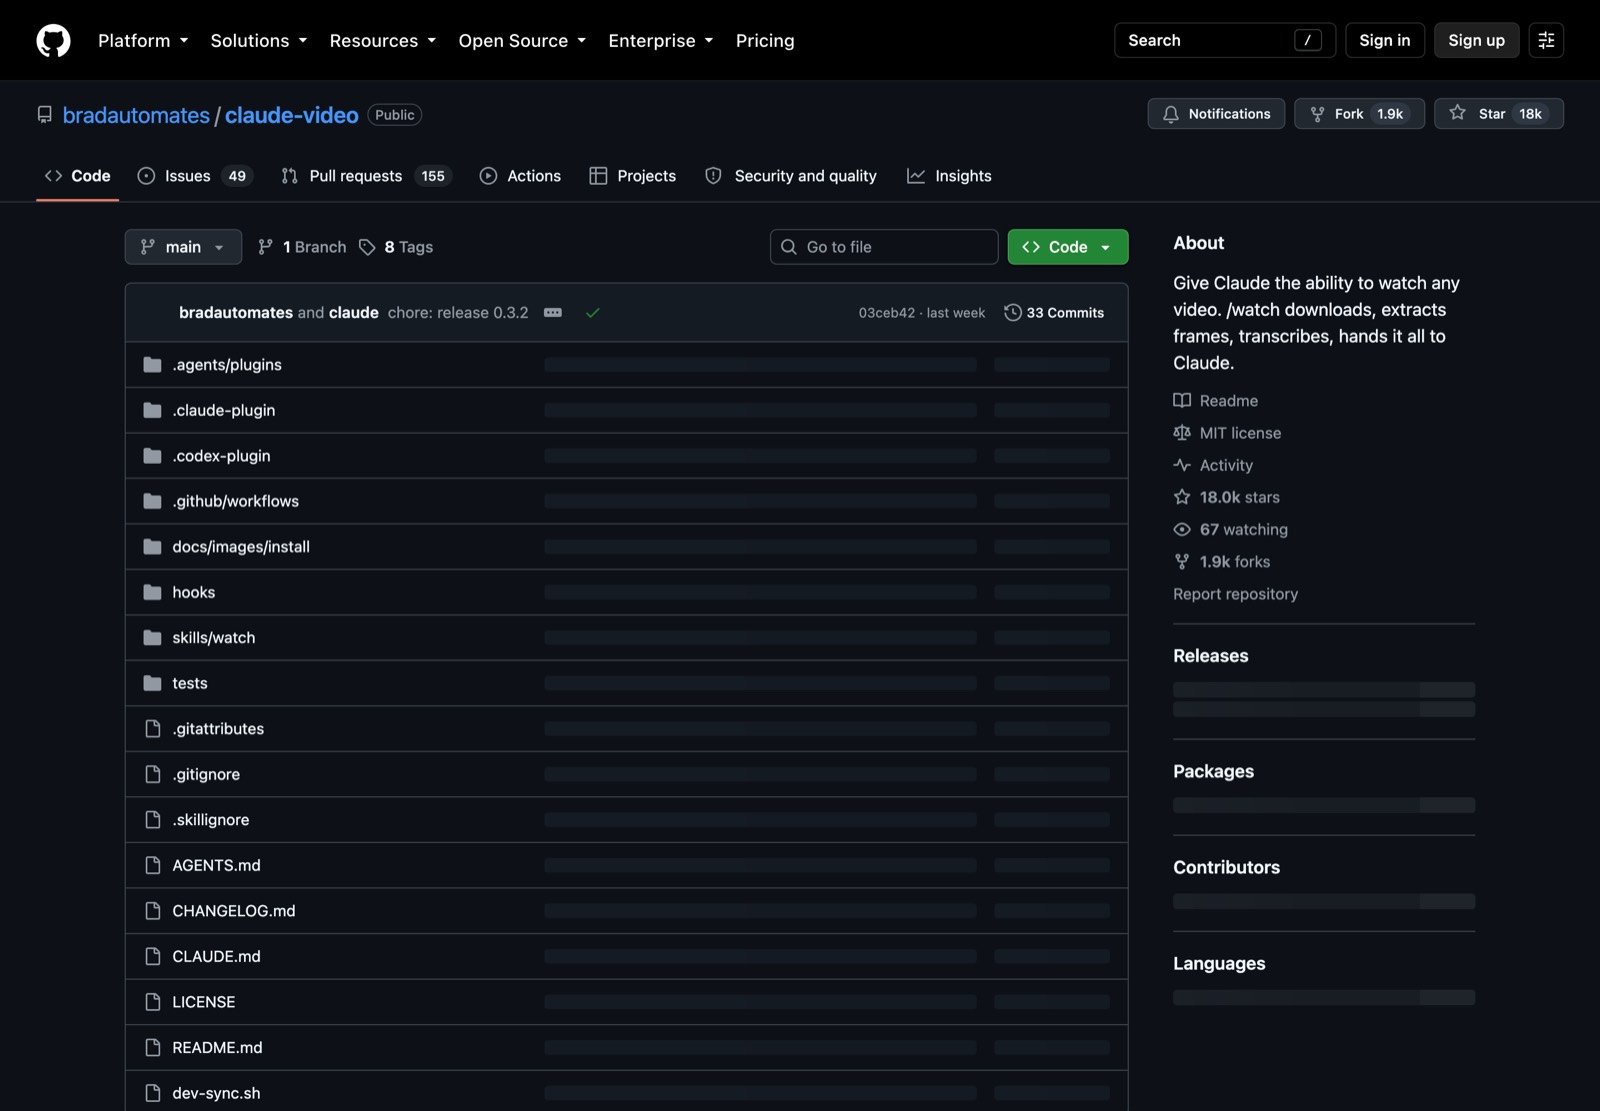Click the eye icon beside 67 watching
Image resolution: width=1600 pixels, height=1111 pixels.
(x=1182, y=529)
